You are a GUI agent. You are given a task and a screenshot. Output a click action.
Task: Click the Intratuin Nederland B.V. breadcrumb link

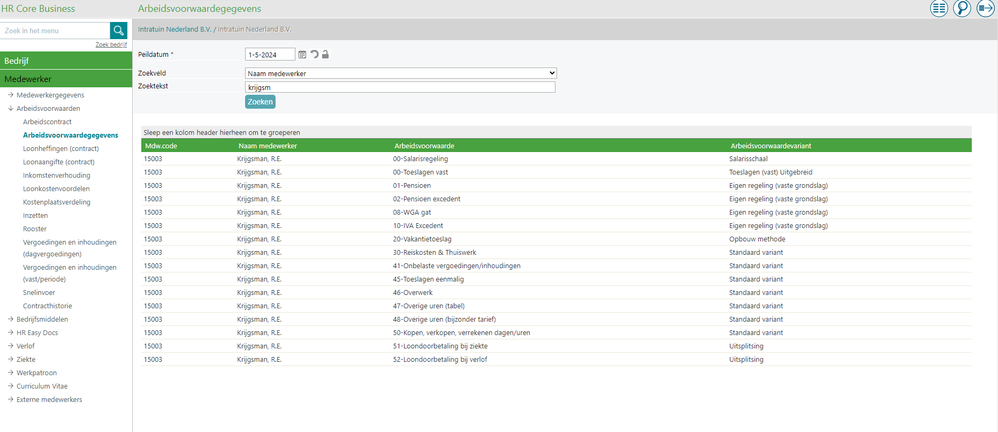(174, 30)
